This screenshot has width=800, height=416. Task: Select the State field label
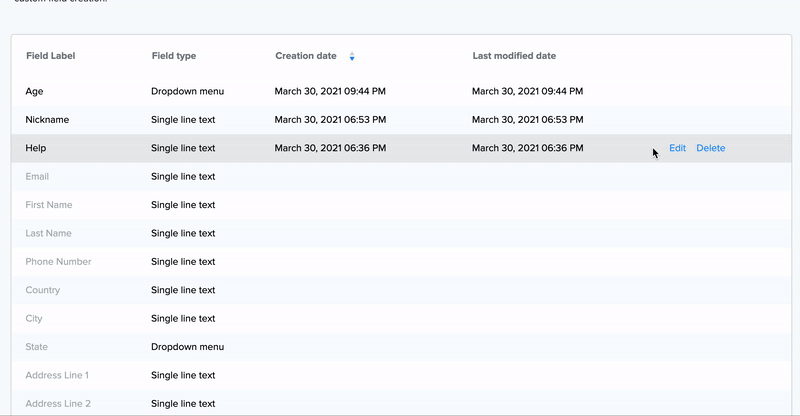click(x=37, y=347)
